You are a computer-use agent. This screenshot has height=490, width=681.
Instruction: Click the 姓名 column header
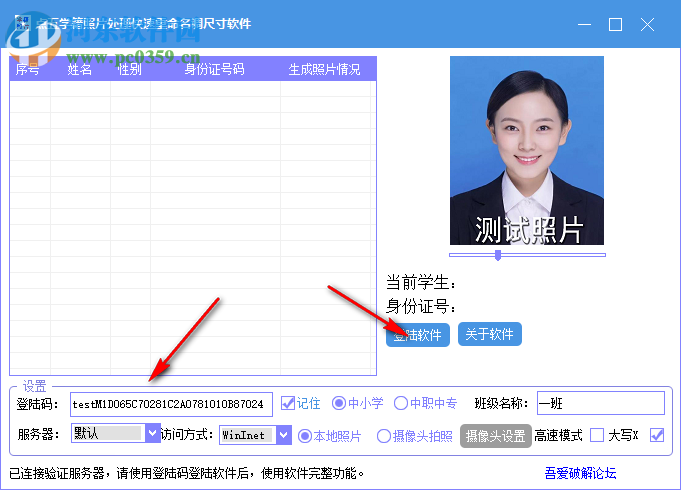click(79, 69)
